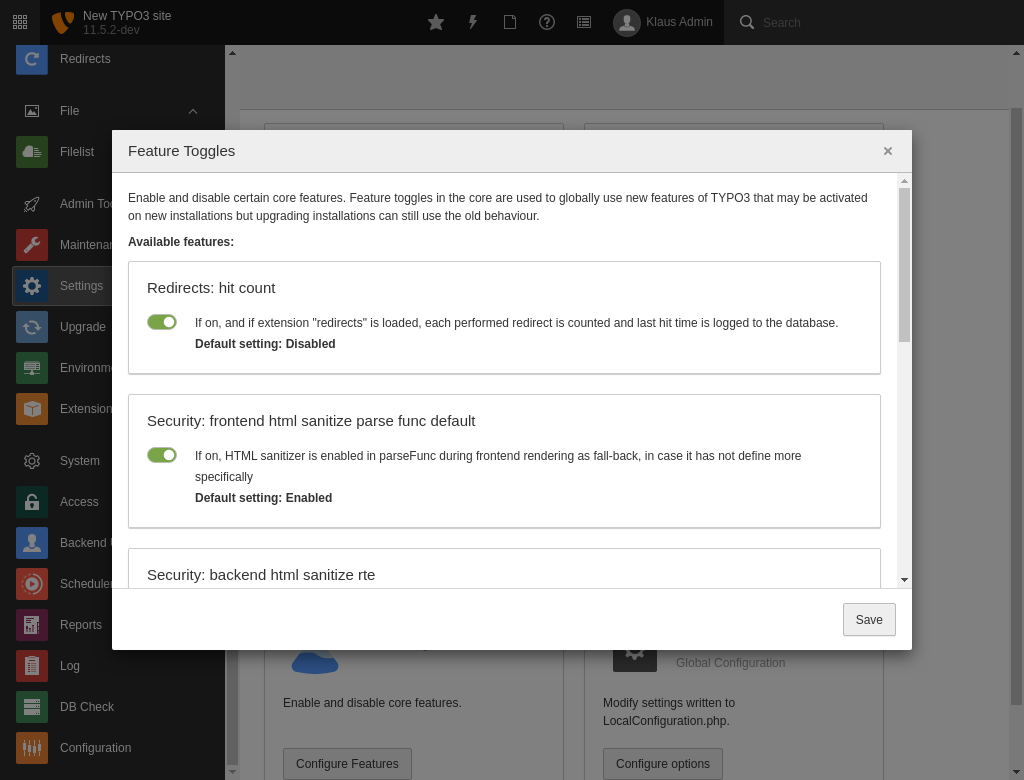Click 'Default setting: Disabled' text

click(x=265, y=344)
